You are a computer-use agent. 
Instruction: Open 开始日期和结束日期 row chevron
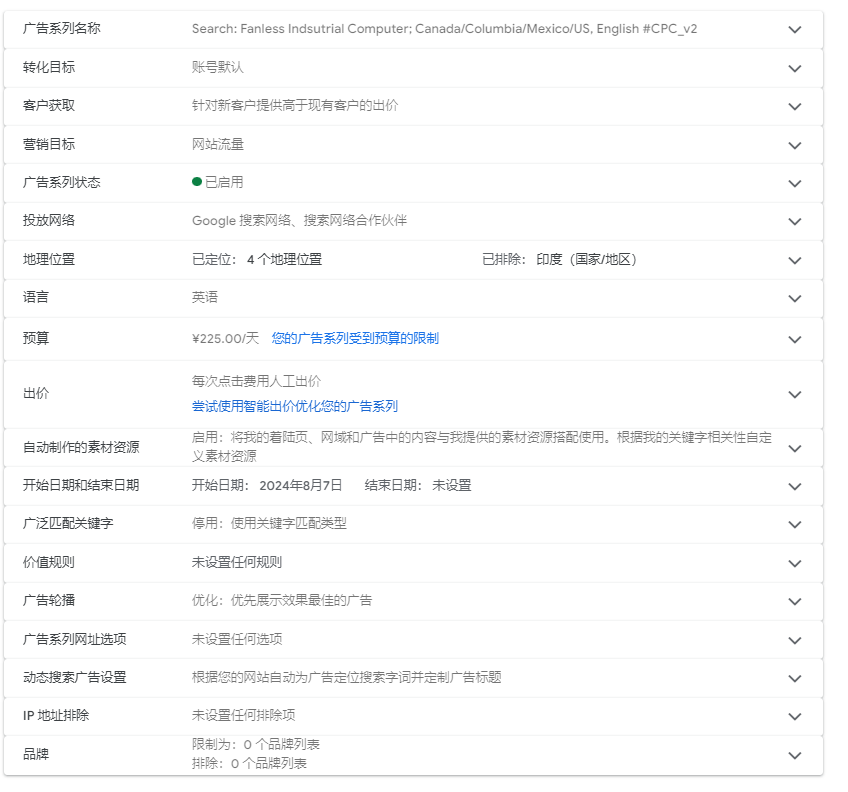(x=795, y=486)
